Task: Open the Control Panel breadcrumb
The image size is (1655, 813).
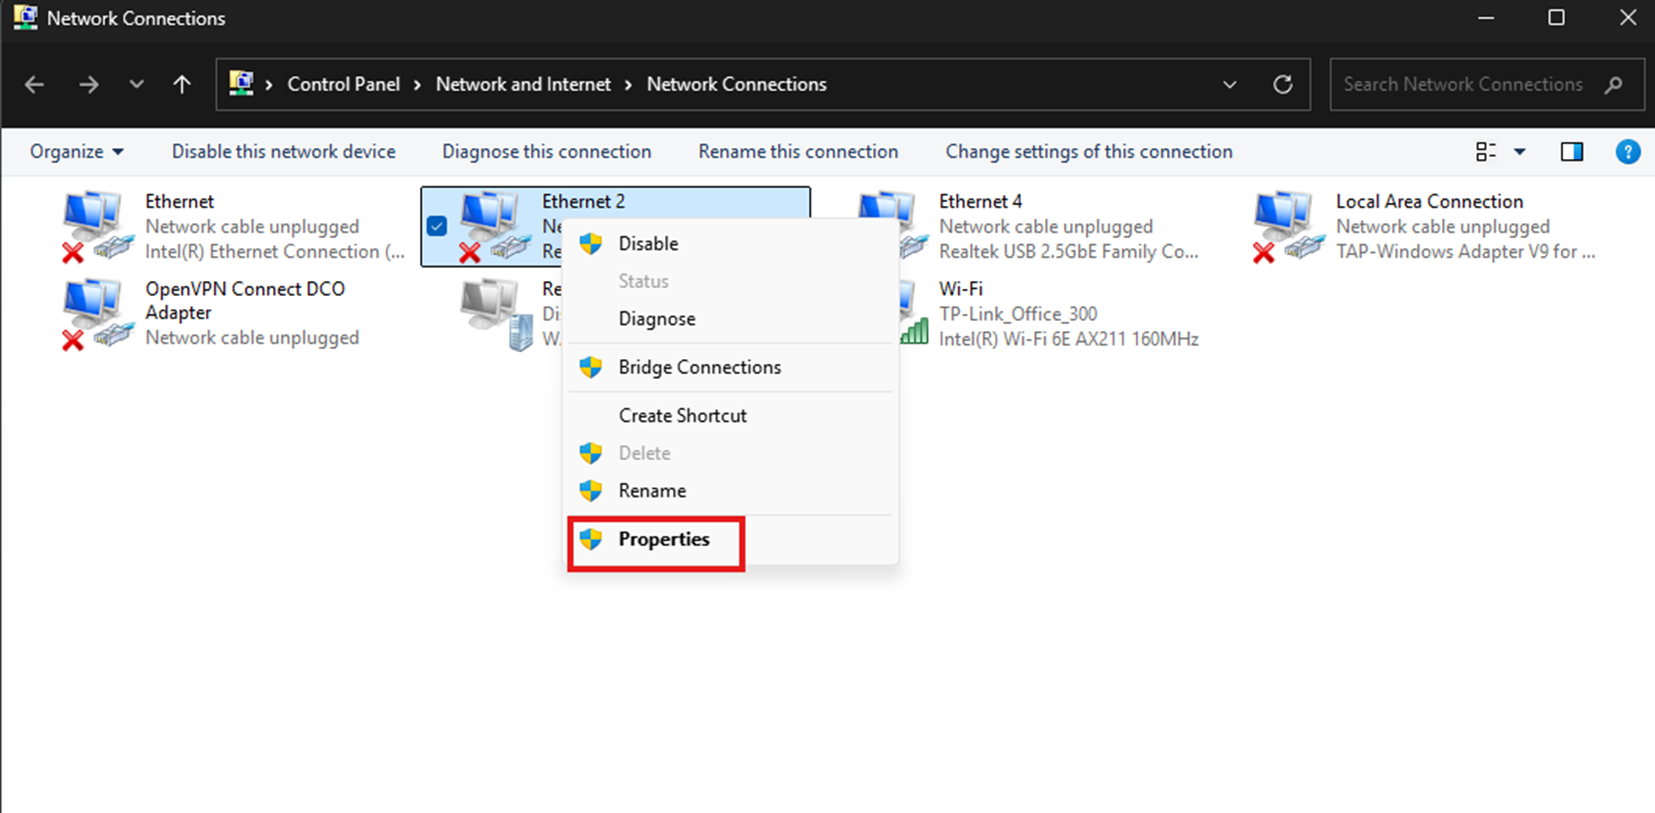Action: 343,84
